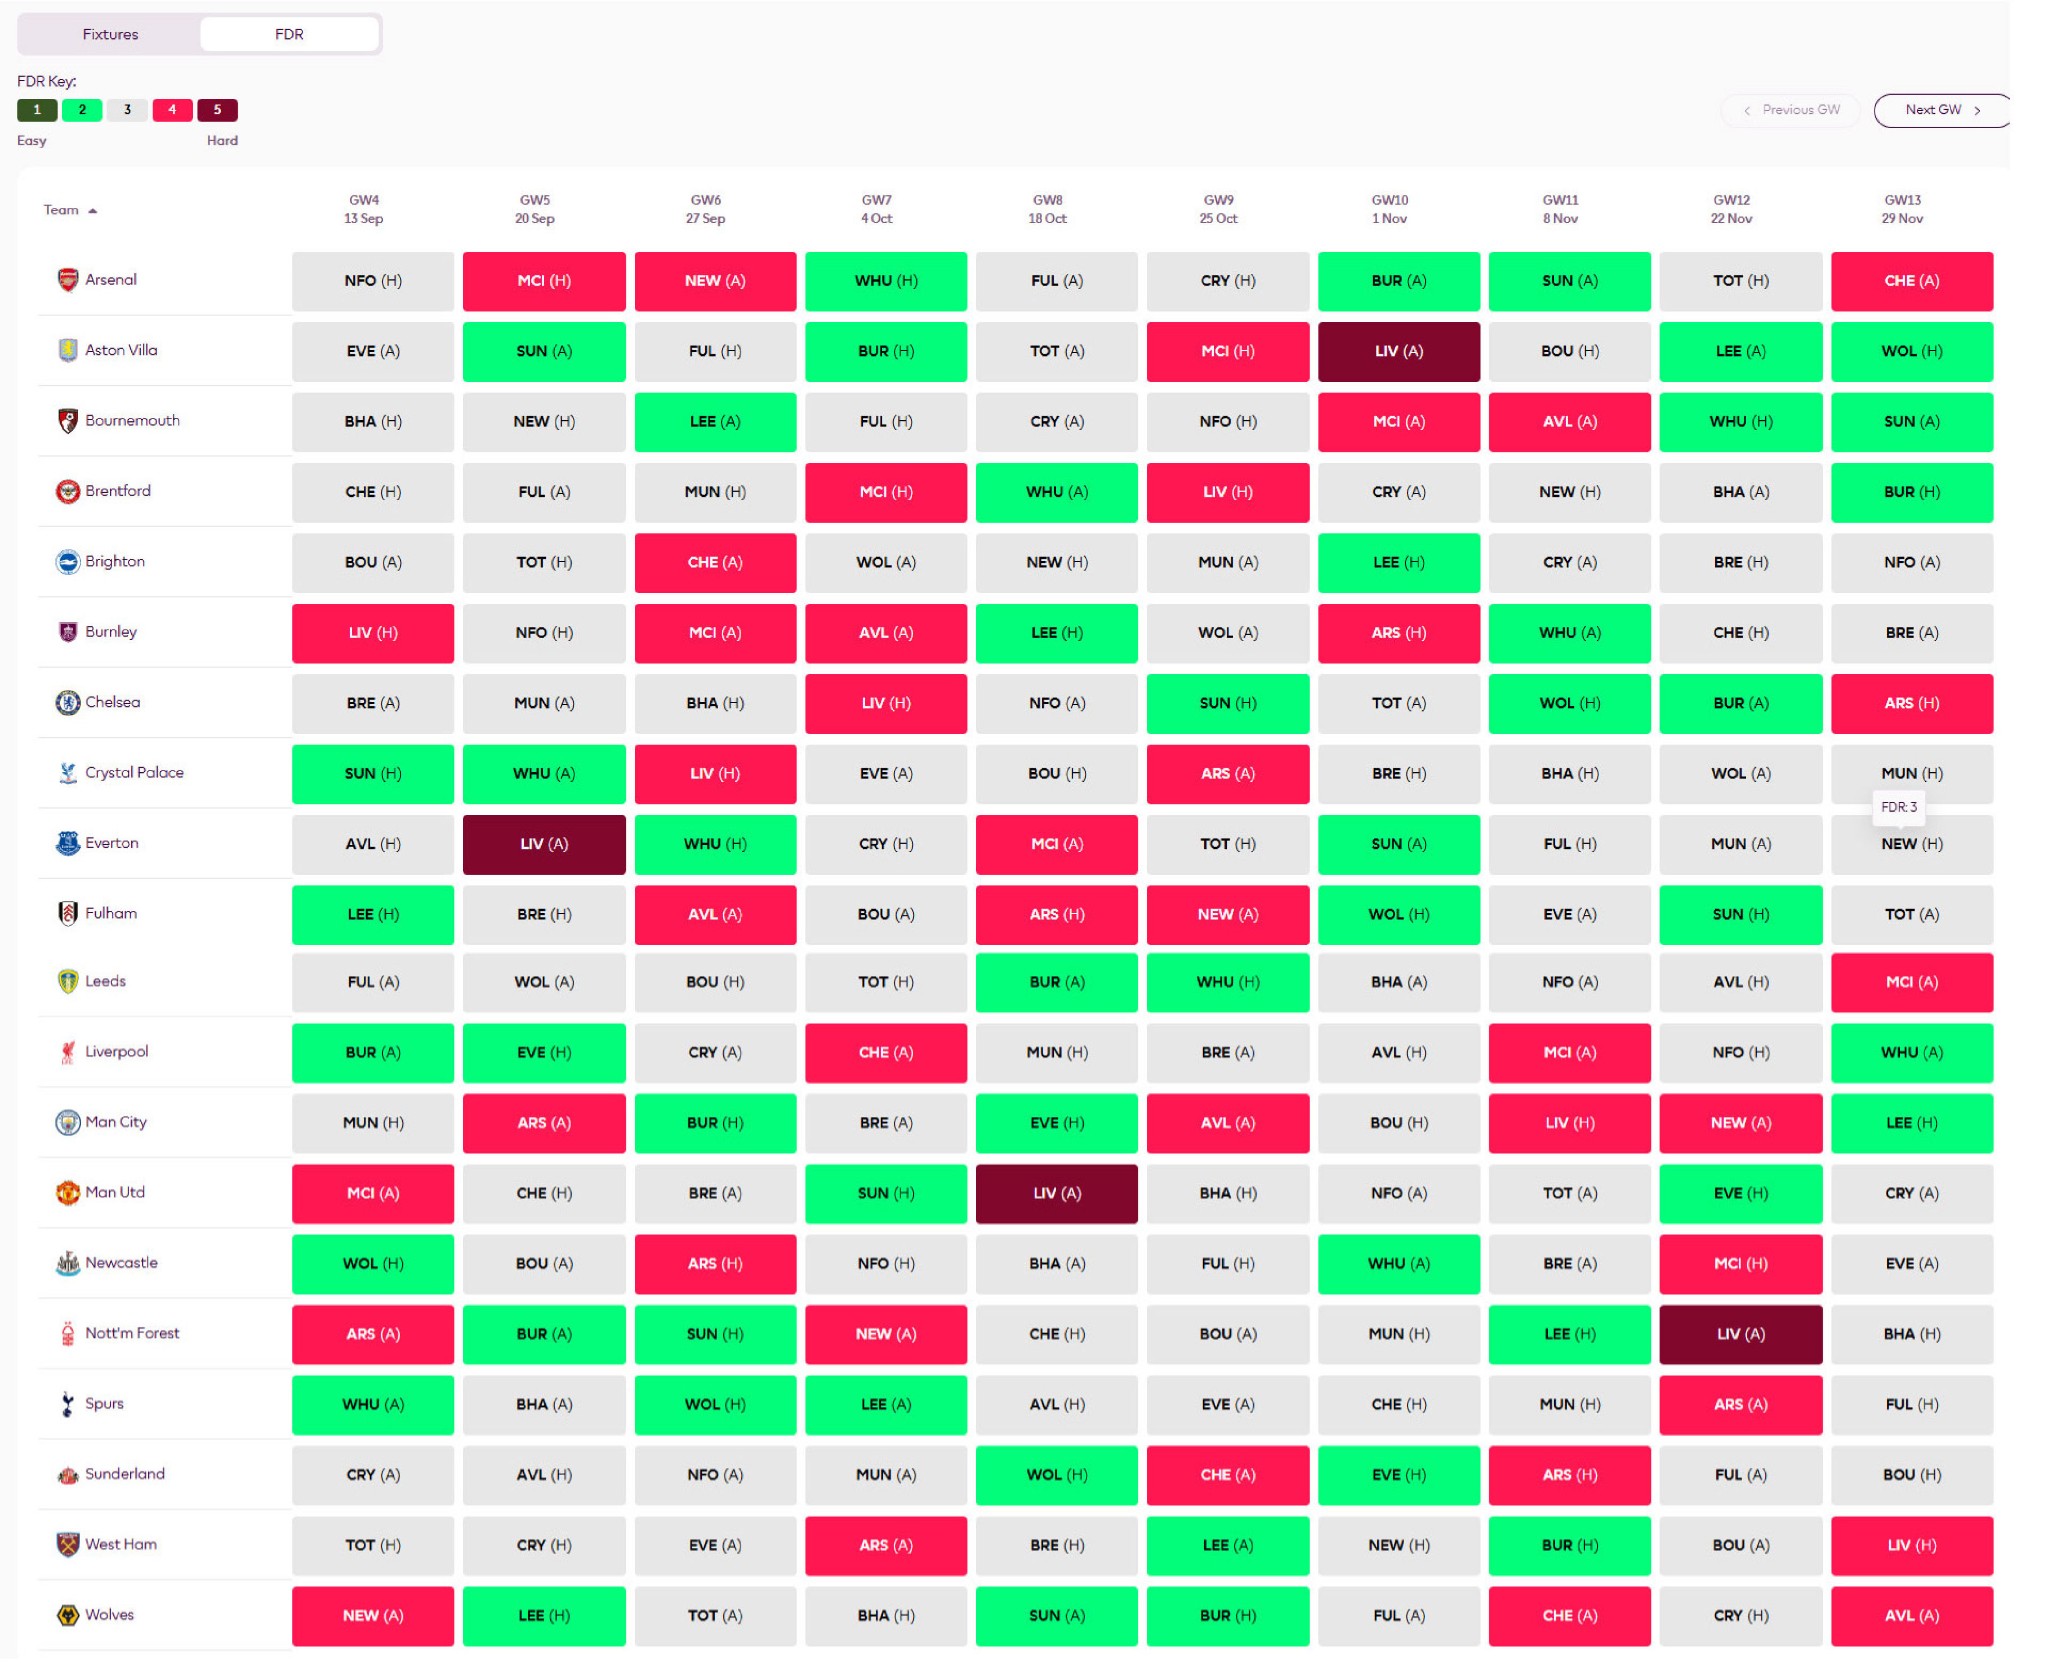The width and height of the screenshot is (2048, 1663).
Task: Click Man Utd's GW8 LIV (A) fixture
Action: pos(1057,1193)
